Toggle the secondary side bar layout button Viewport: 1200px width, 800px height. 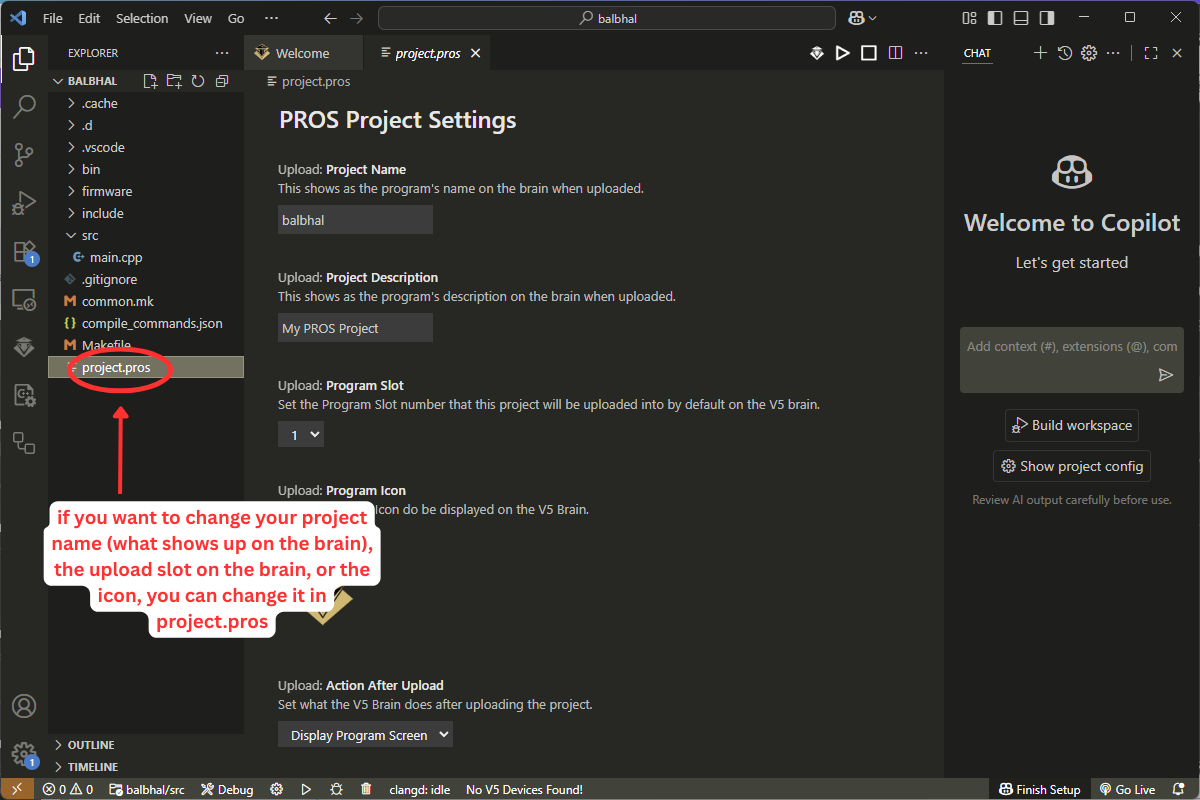(x=1047, y=18)
